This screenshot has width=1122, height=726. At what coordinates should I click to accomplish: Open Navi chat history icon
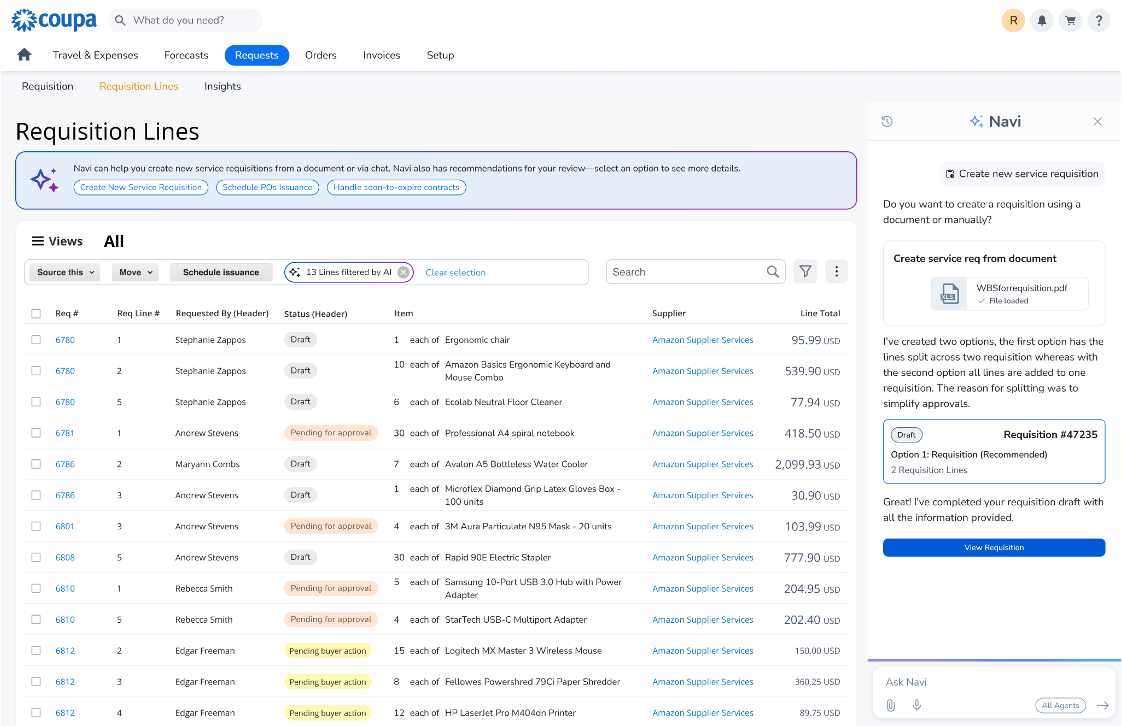tap(887, 122)
